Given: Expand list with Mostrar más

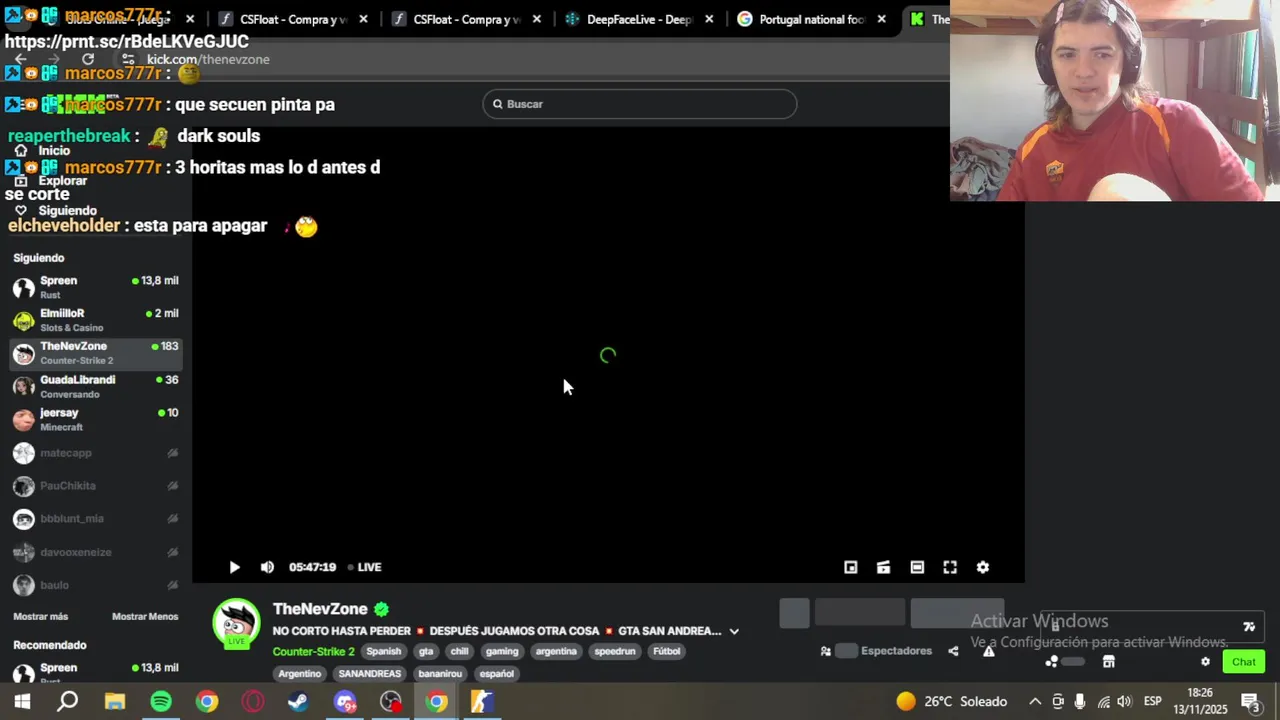Looking at the screenshot, I should tap(41, 616).
